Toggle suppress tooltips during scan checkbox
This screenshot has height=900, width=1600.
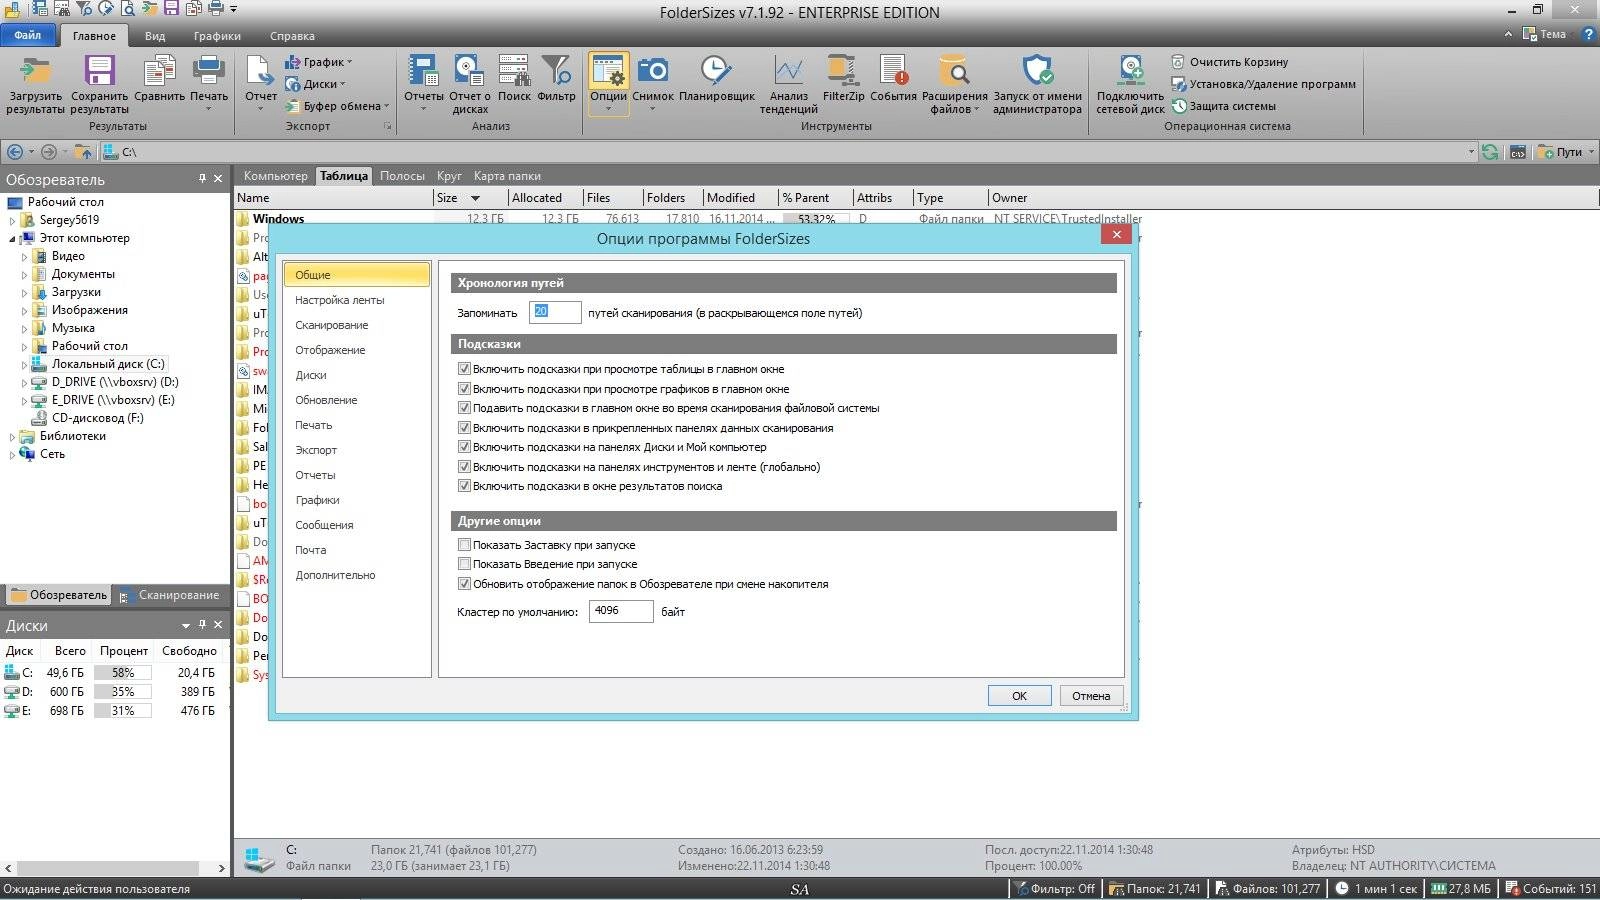tap(464, 408)
